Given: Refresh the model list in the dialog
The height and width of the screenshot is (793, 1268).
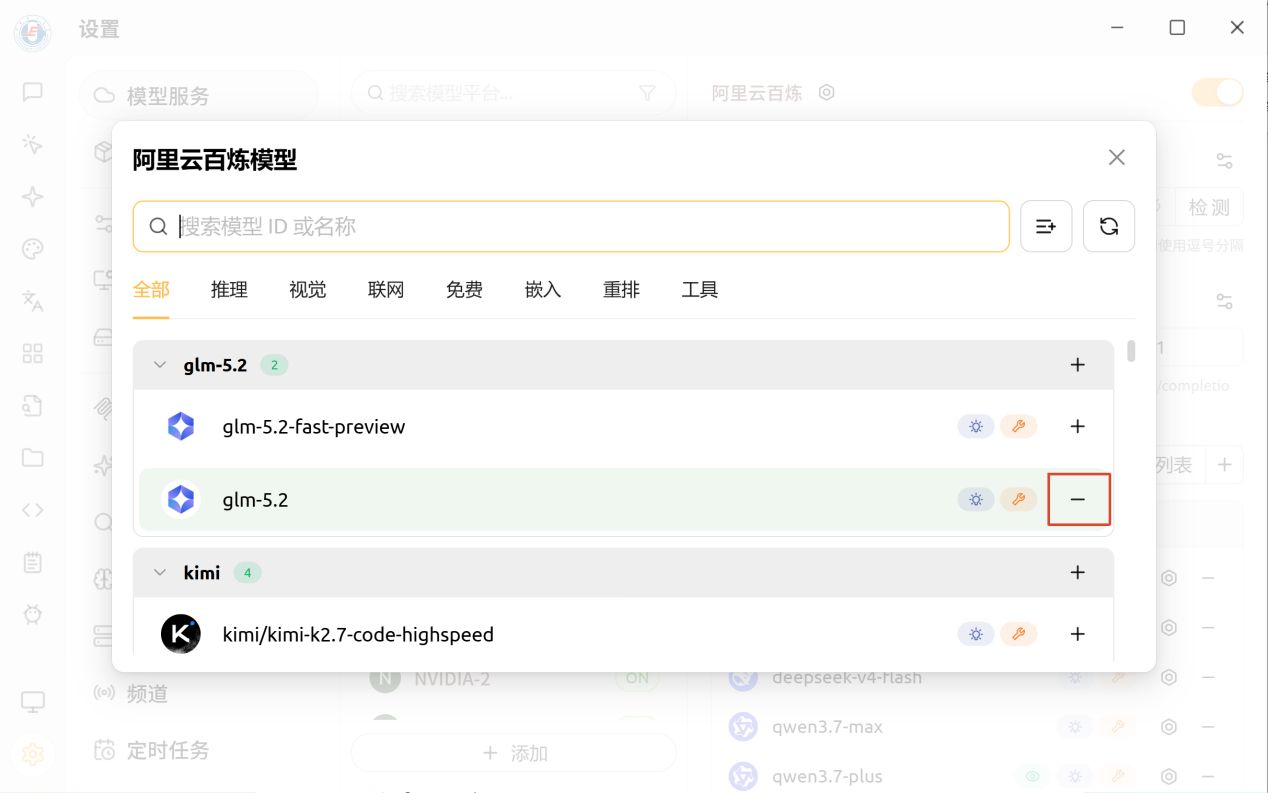Looking at the screenshot, I should click(1108, 227).
